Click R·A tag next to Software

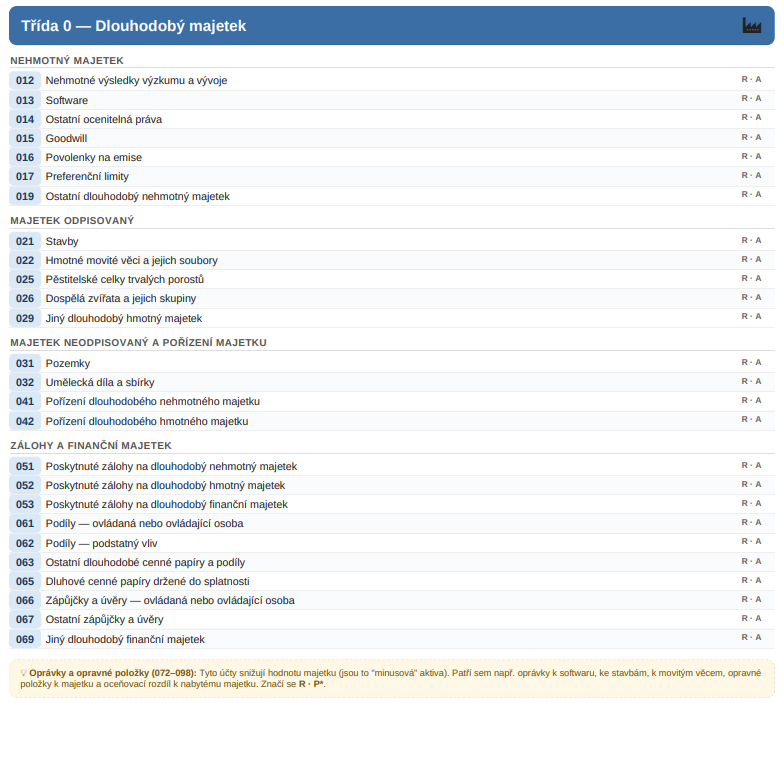[751, 98]
